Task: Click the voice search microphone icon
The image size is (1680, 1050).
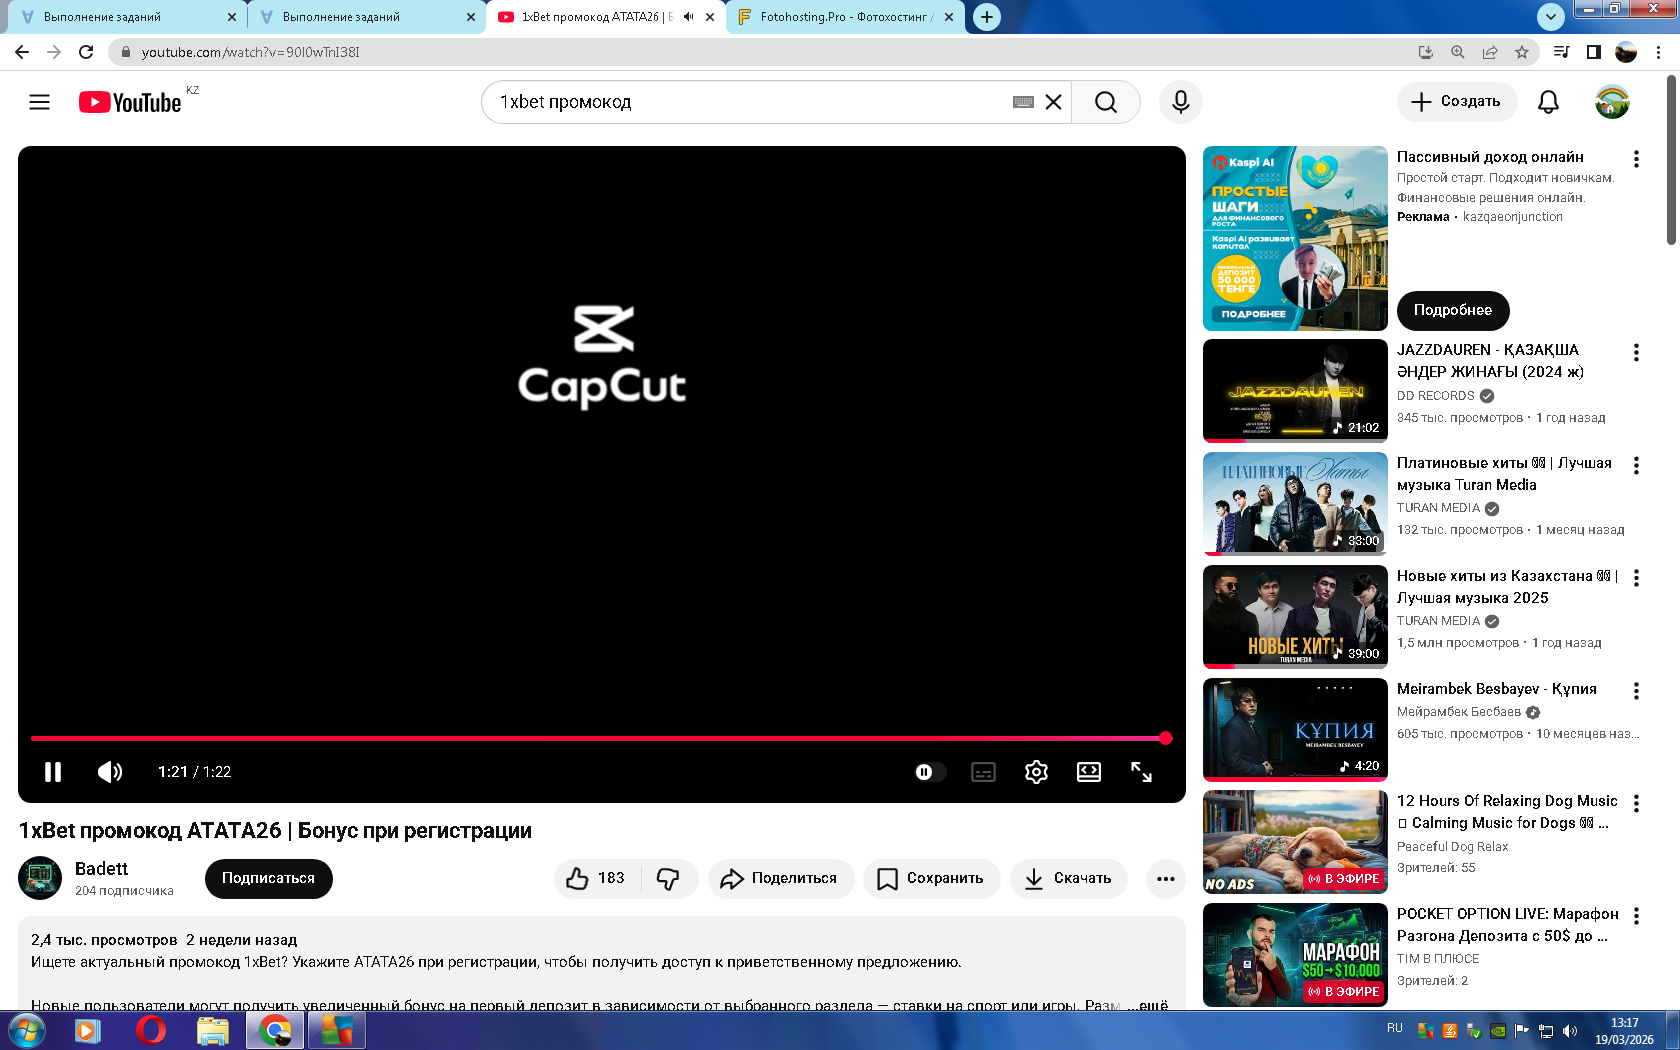Action: 1180,102
